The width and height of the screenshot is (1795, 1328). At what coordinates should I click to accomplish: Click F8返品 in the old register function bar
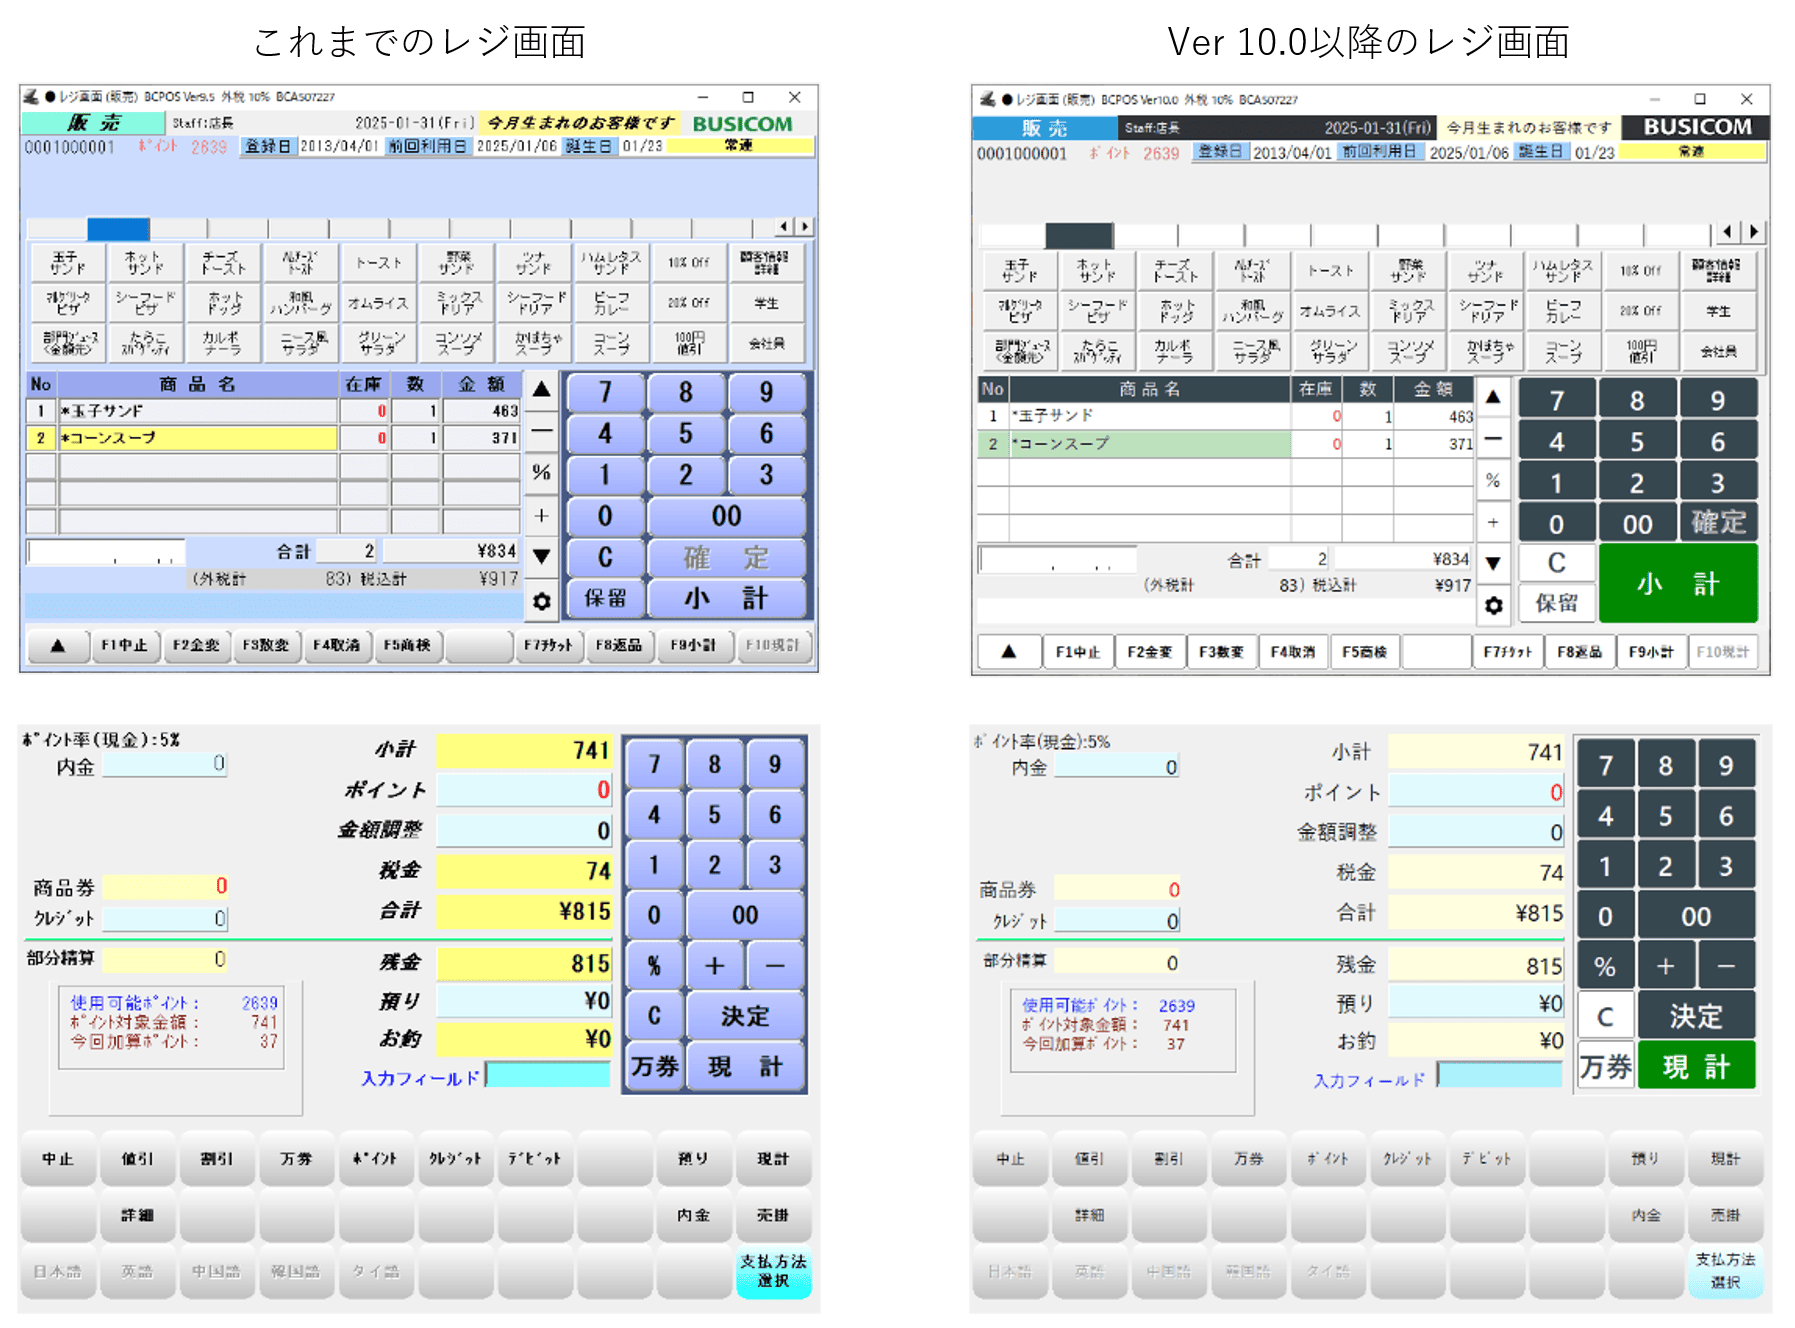(x=619, y=646)
